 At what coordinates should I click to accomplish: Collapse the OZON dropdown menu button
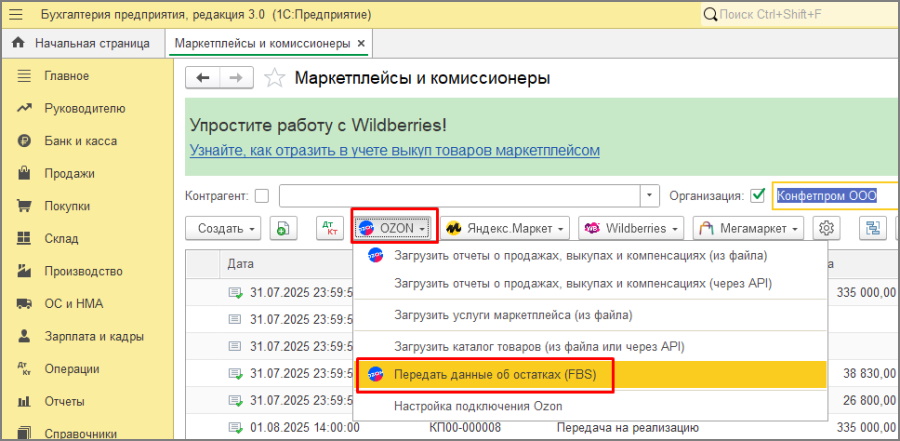[x=393, y=228]
